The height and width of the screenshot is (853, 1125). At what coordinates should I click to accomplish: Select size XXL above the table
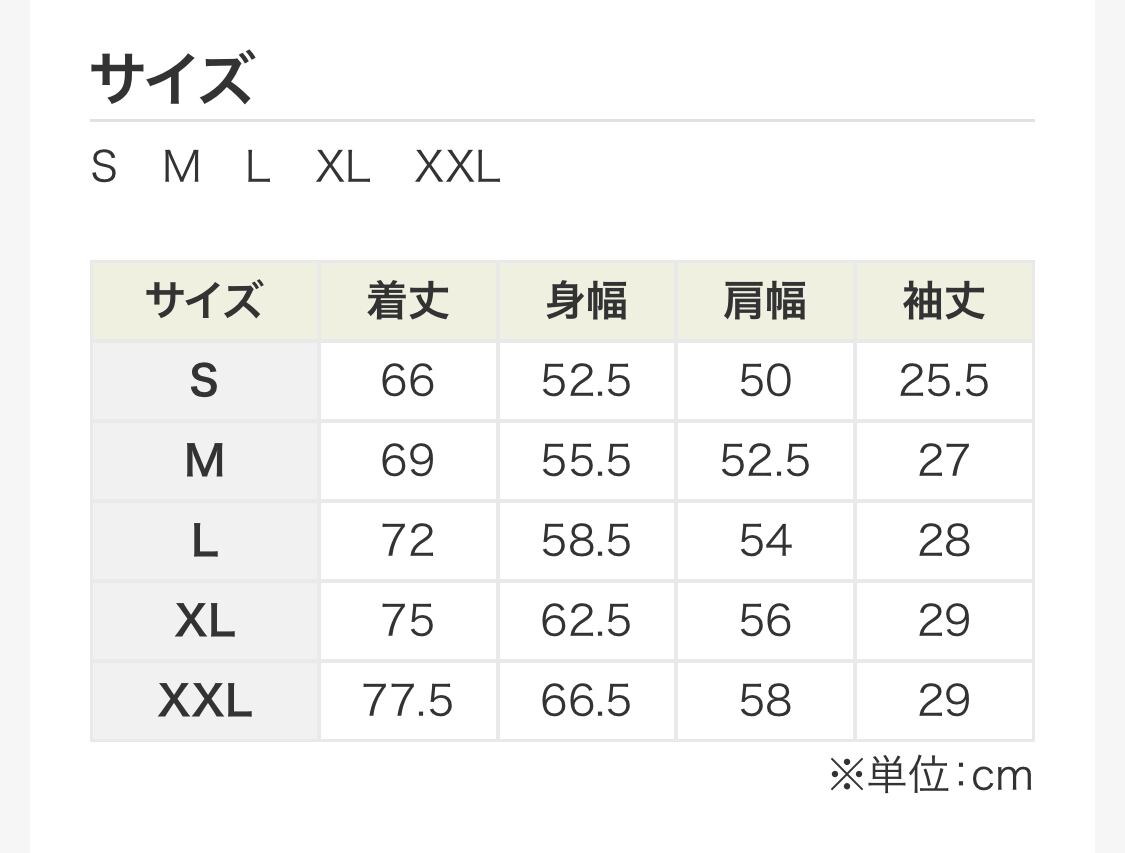[x=457, y=167]
